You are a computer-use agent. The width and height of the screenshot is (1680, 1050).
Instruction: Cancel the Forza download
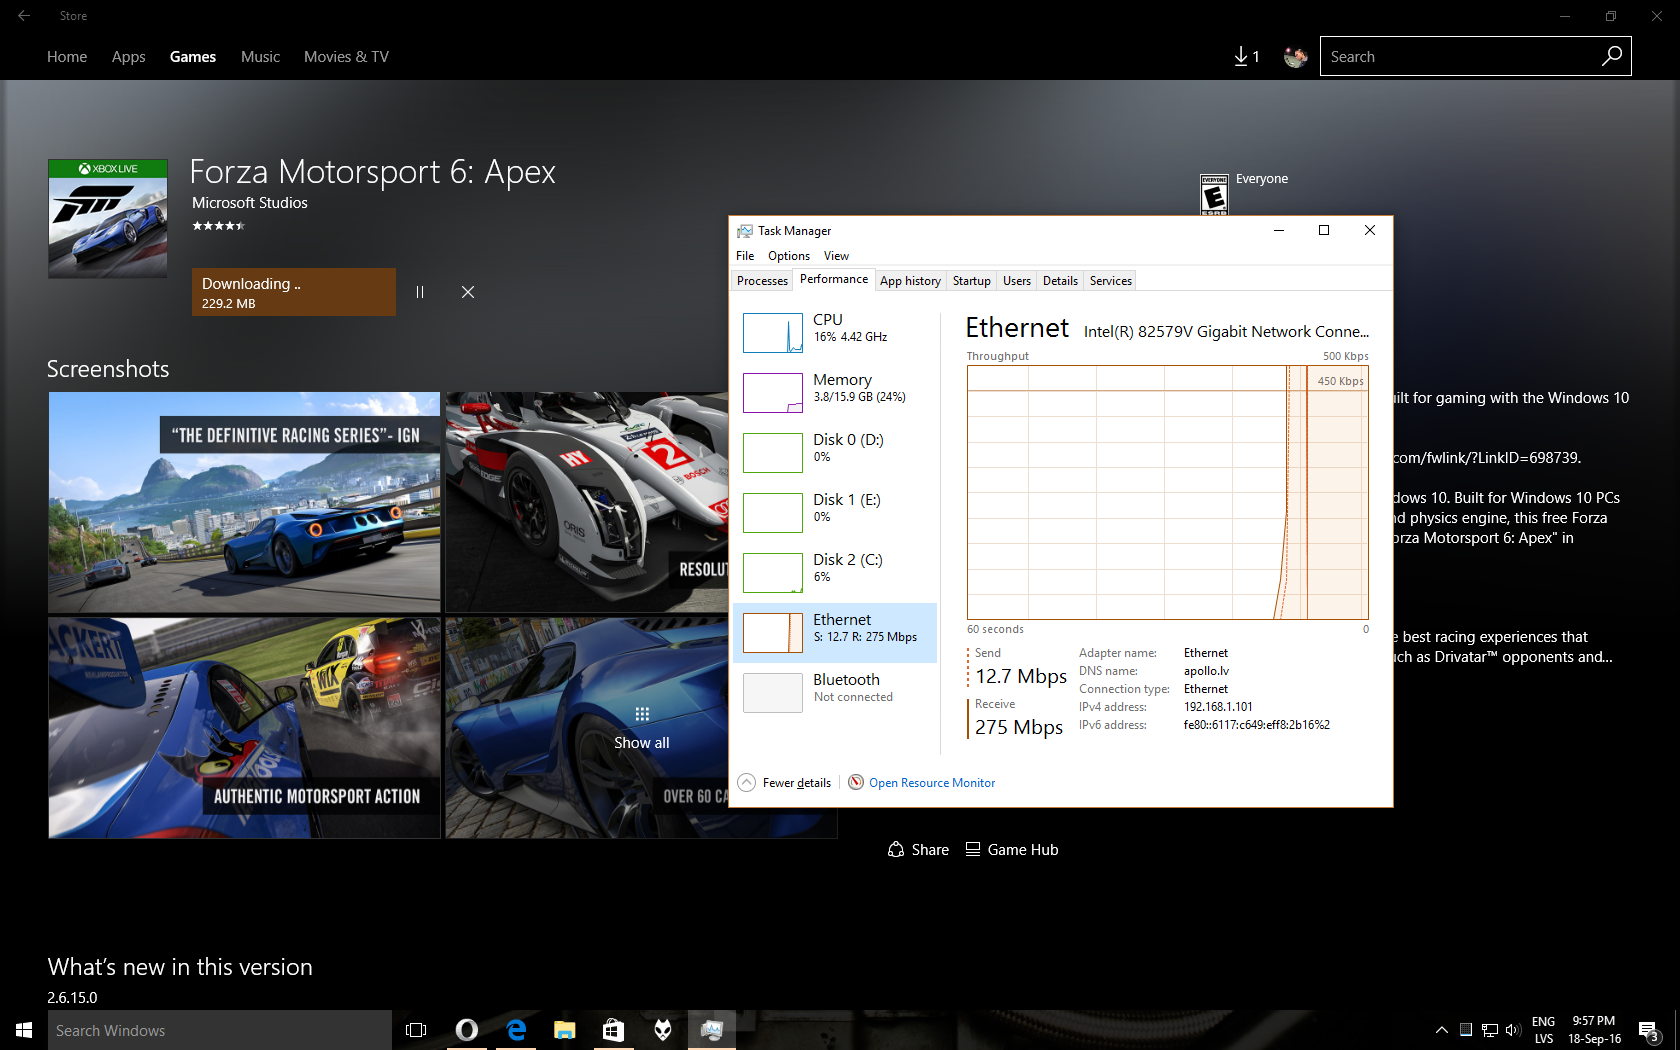point(468,292)
